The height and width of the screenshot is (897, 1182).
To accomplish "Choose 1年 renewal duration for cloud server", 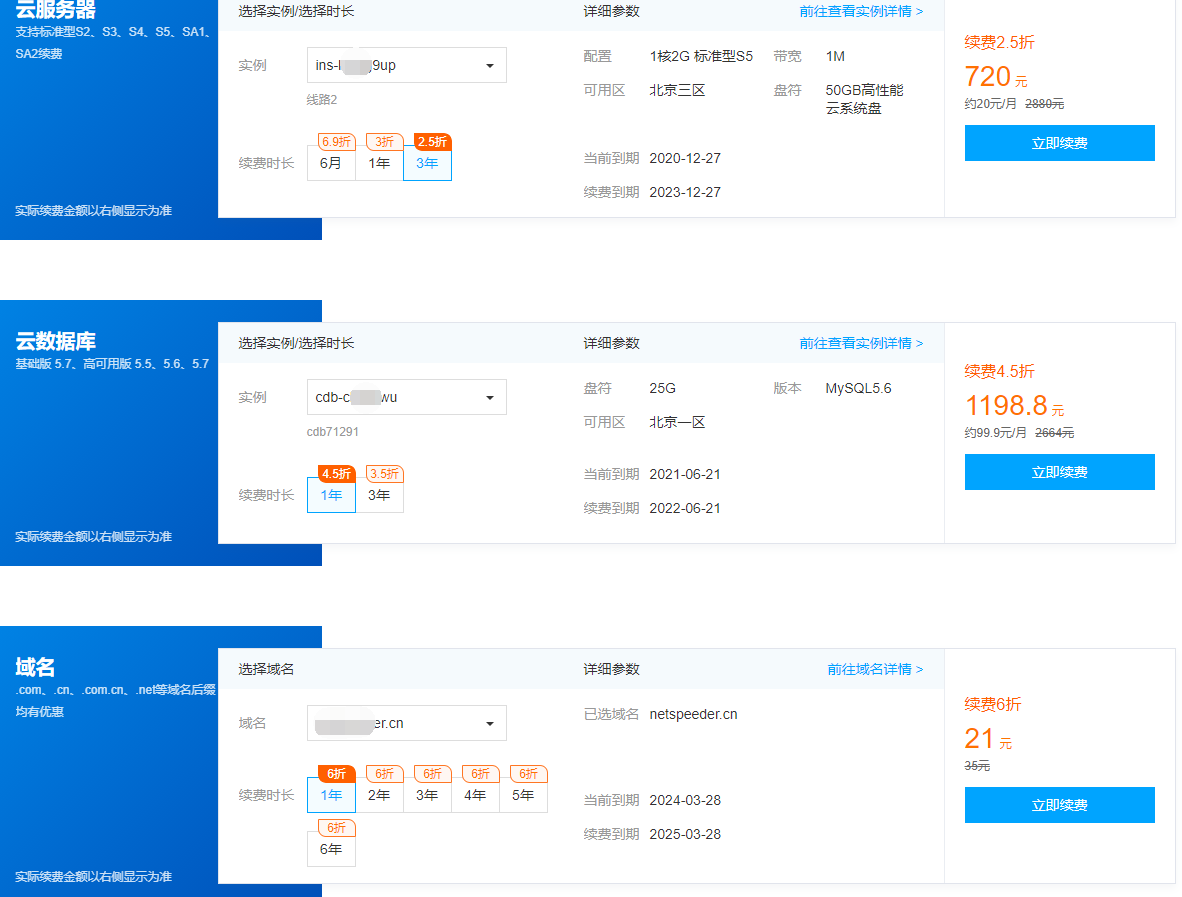I will click(379, 164).
